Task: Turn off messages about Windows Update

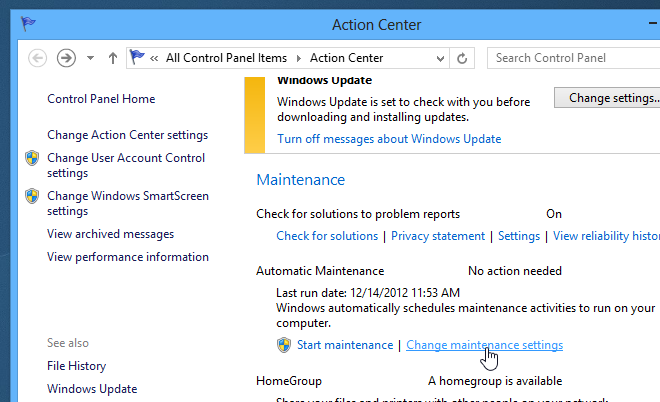Action: [x=389, y=139]
